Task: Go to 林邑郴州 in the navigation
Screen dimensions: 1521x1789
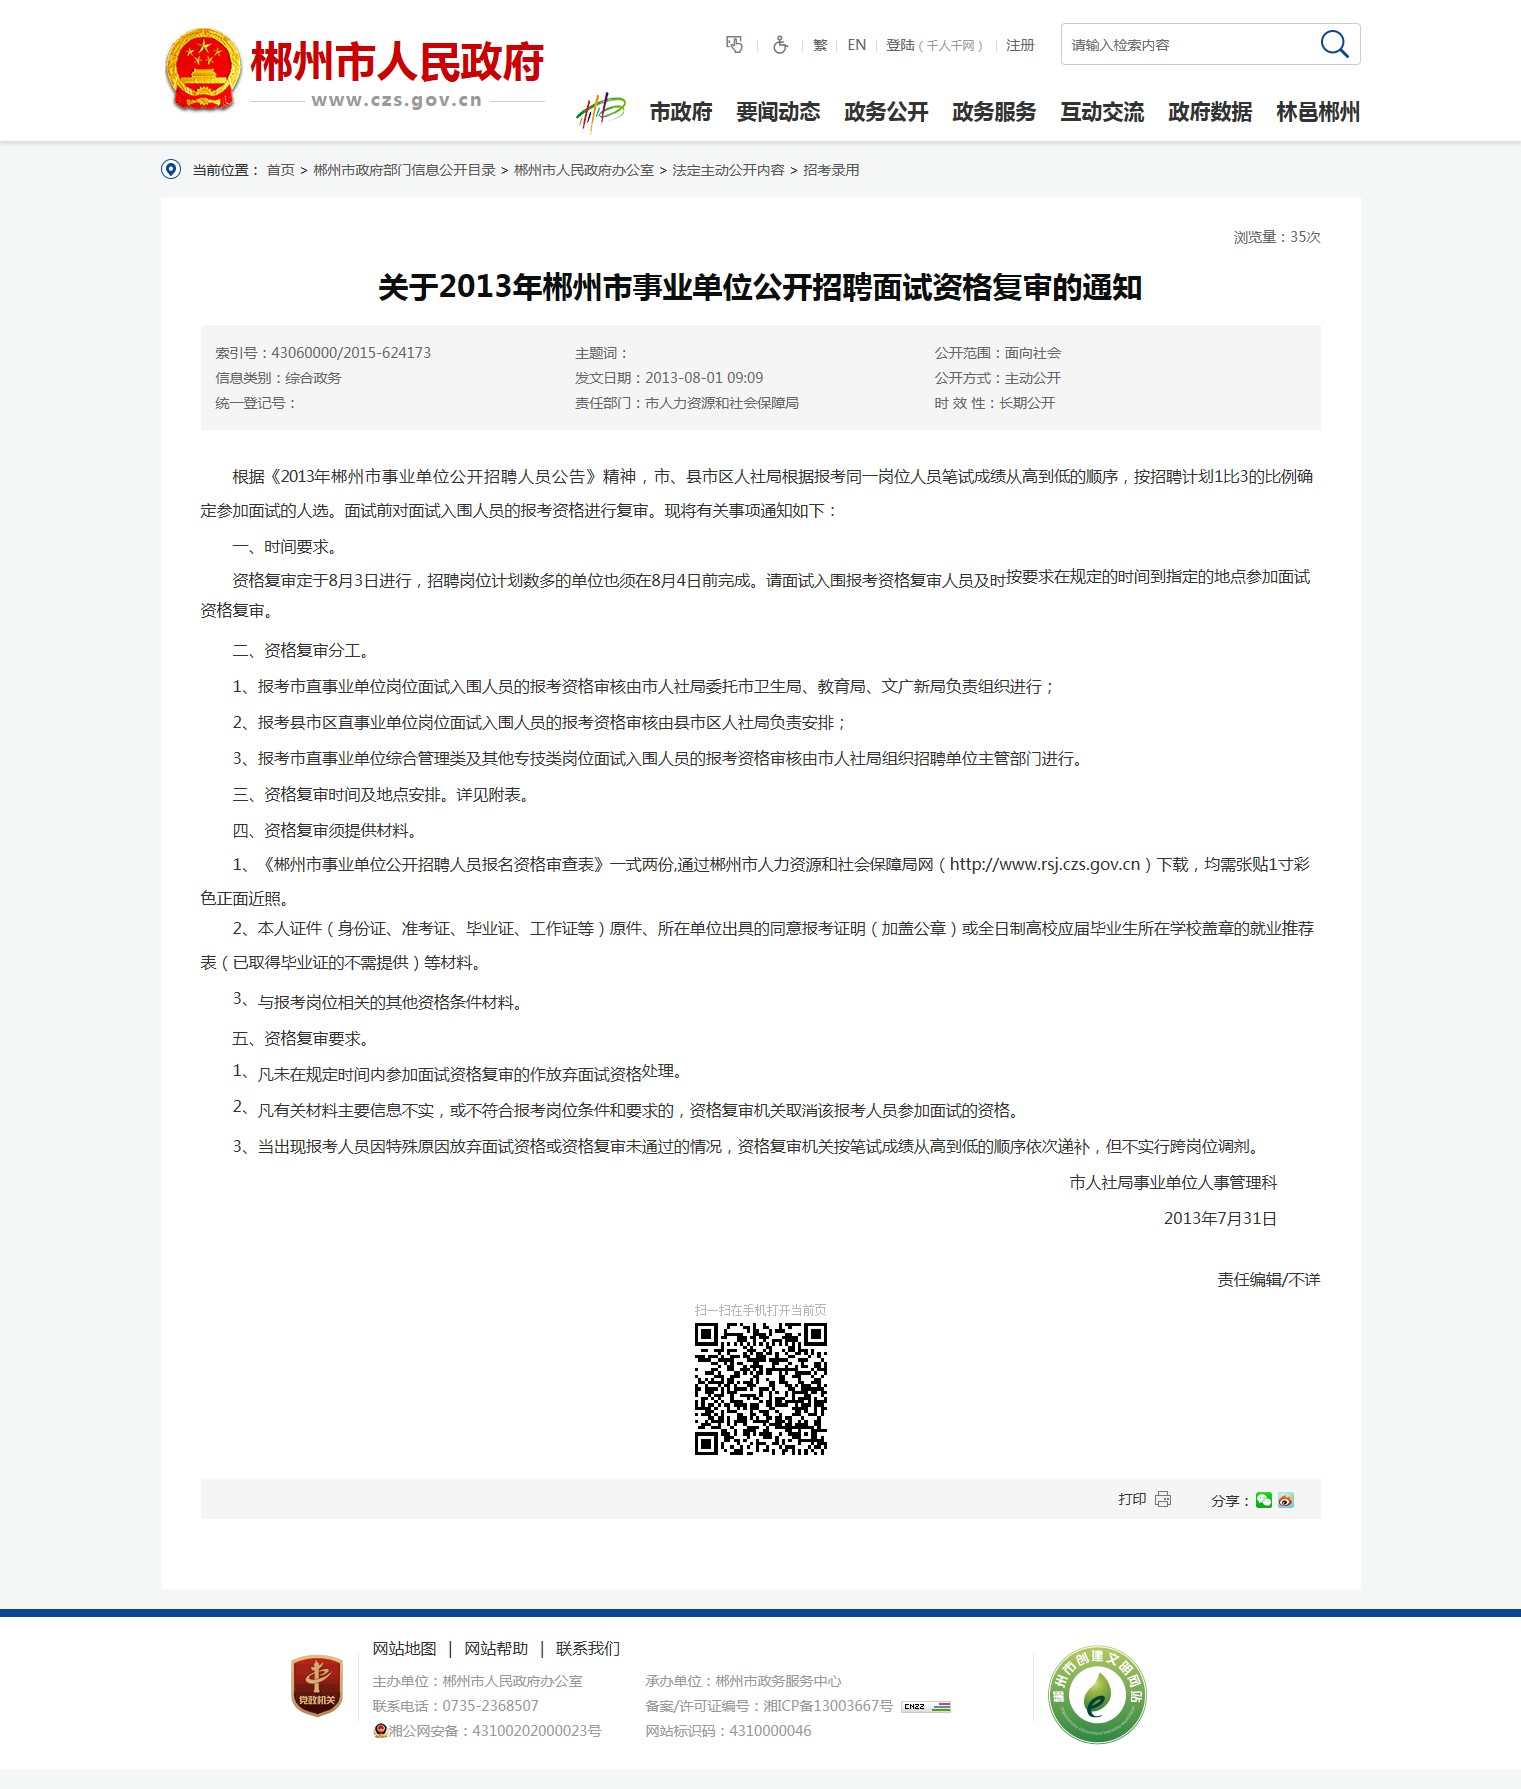Action: coord(1317,112)
